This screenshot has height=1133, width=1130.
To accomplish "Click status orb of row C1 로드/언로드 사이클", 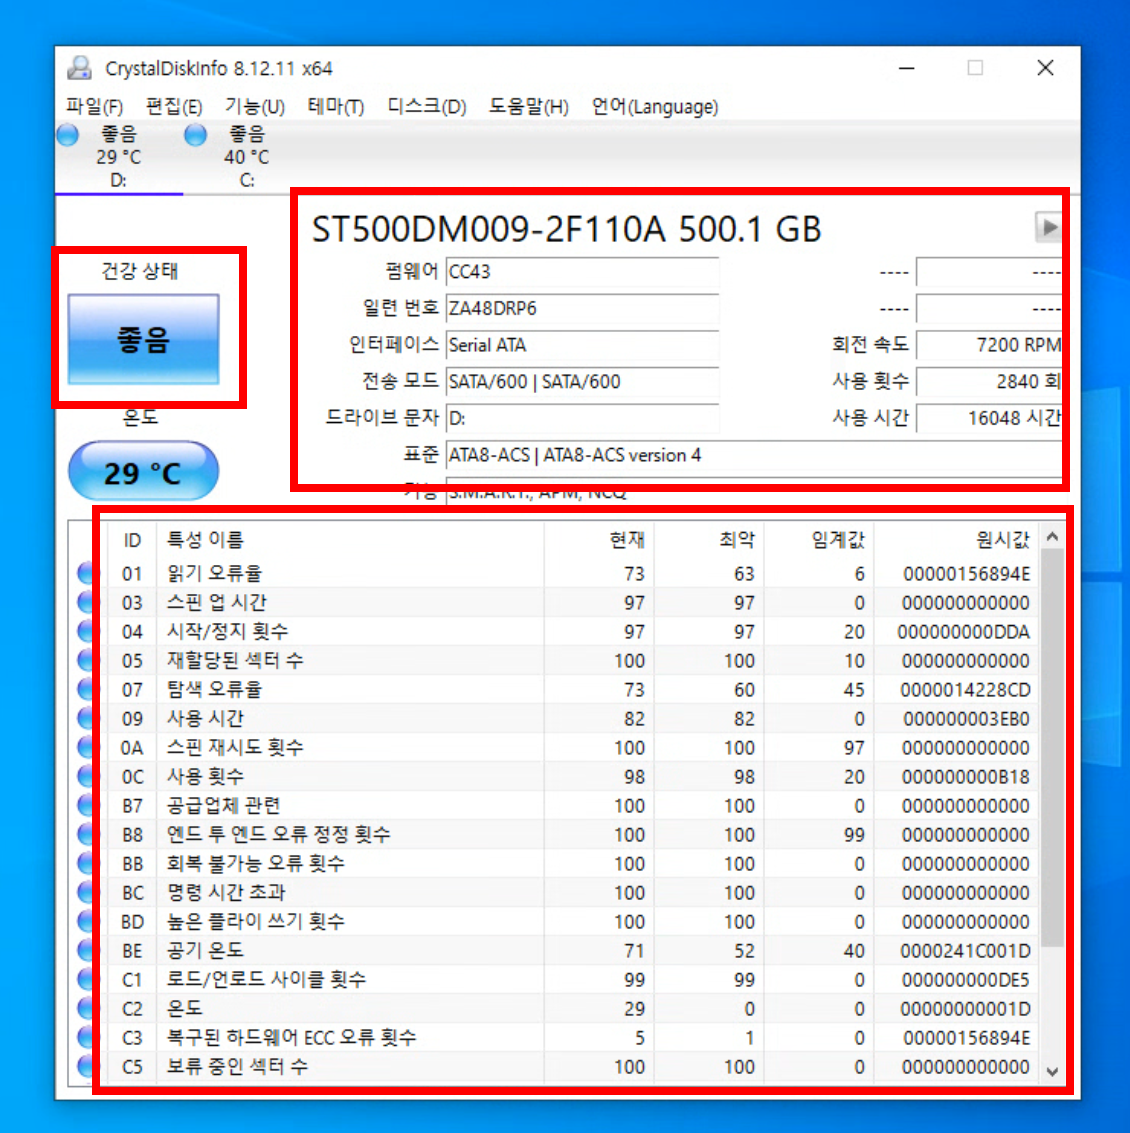I will point(86,979).
